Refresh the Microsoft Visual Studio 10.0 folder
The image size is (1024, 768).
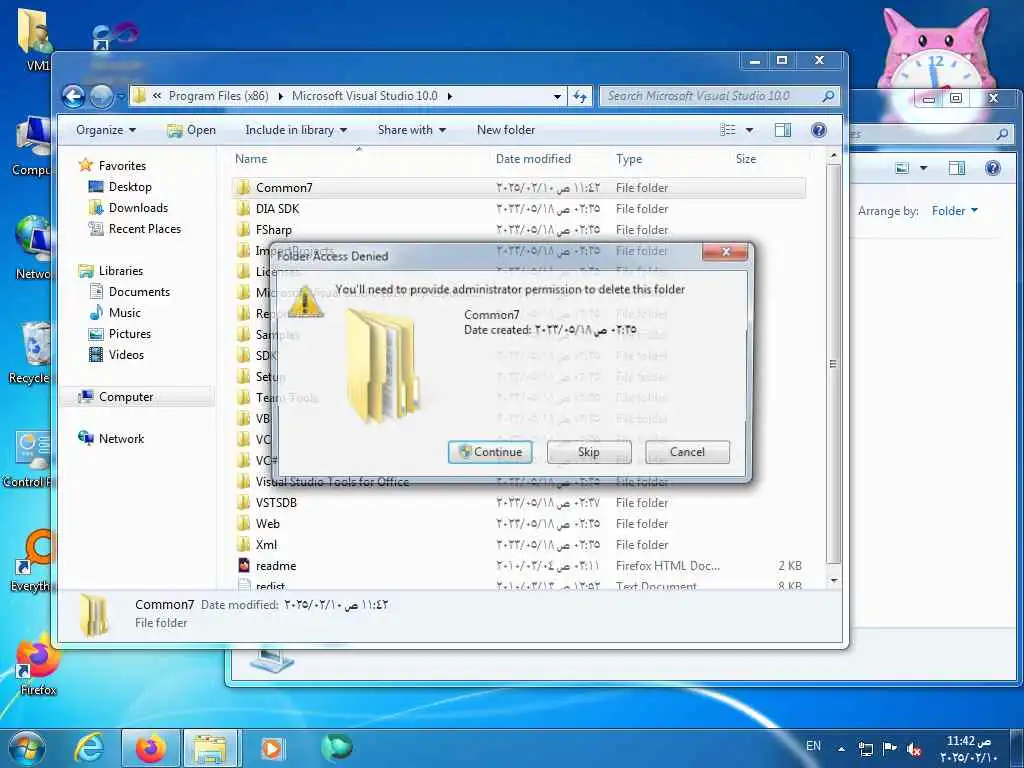coord(580,97)
